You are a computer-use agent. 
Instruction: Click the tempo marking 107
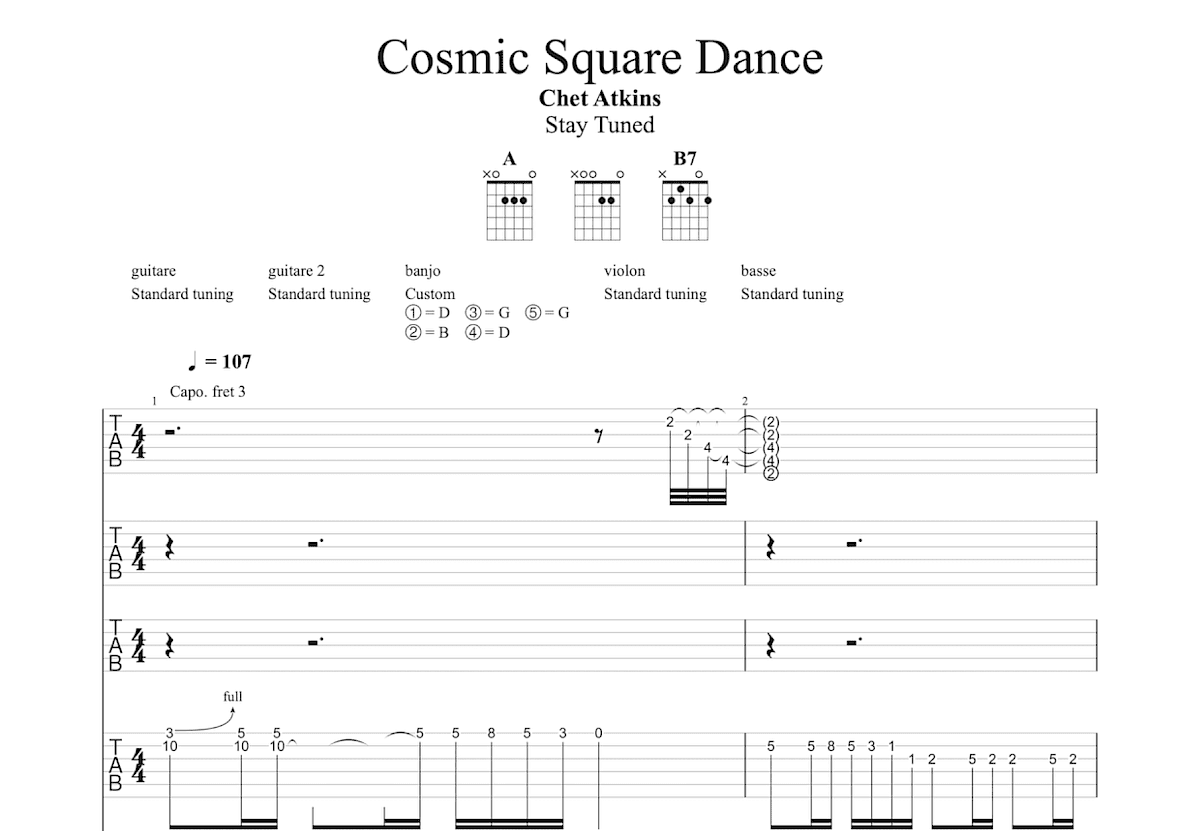pyautogui.click(x=218, y=362)
